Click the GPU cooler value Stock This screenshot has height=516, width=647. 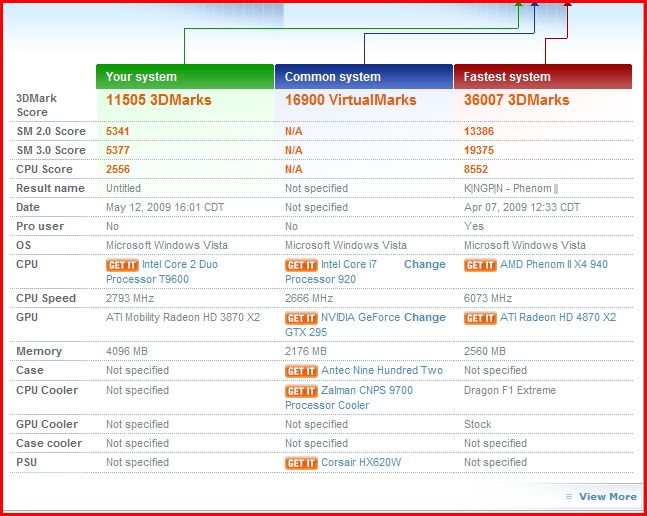478,424
